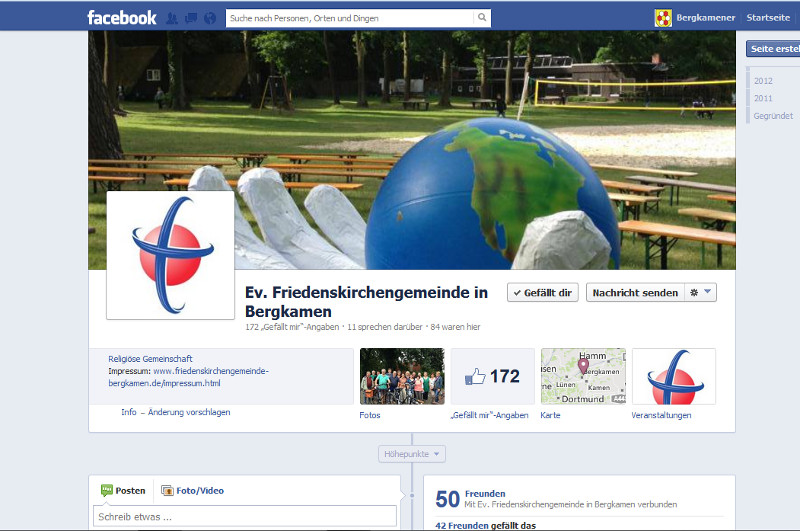Open the friend requests icon
This screenshot has width=800, height=531.
pyautogui.click(x=172, y=18)
